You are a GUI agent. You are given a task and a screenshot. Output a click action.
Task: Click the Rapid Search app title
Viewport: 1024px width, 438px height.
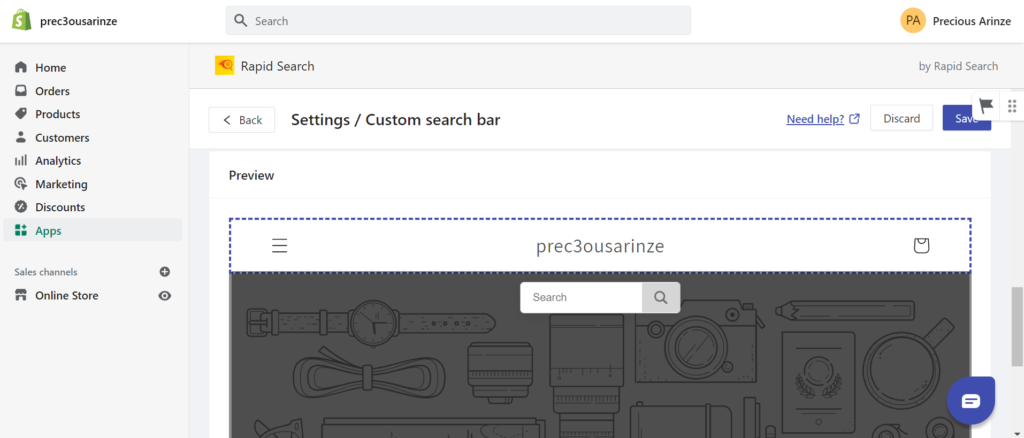click(278, 66)
